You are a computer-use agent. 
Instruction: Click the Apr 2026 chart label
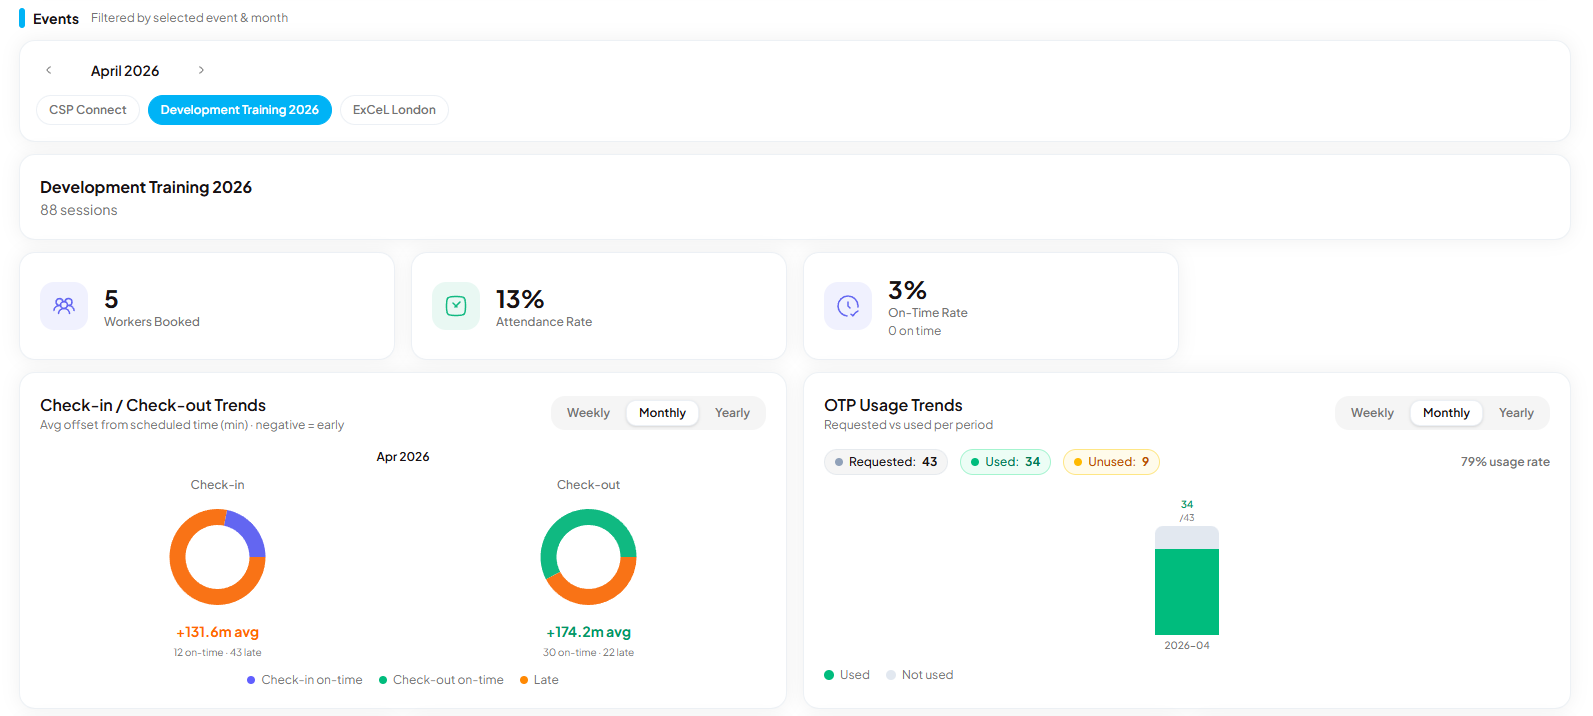click(403, 457)
